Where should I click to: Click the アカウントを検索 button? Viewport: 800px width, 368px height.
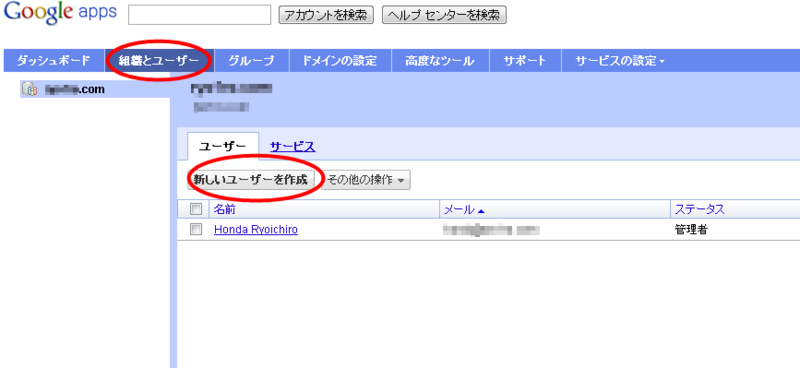point(326,15)
